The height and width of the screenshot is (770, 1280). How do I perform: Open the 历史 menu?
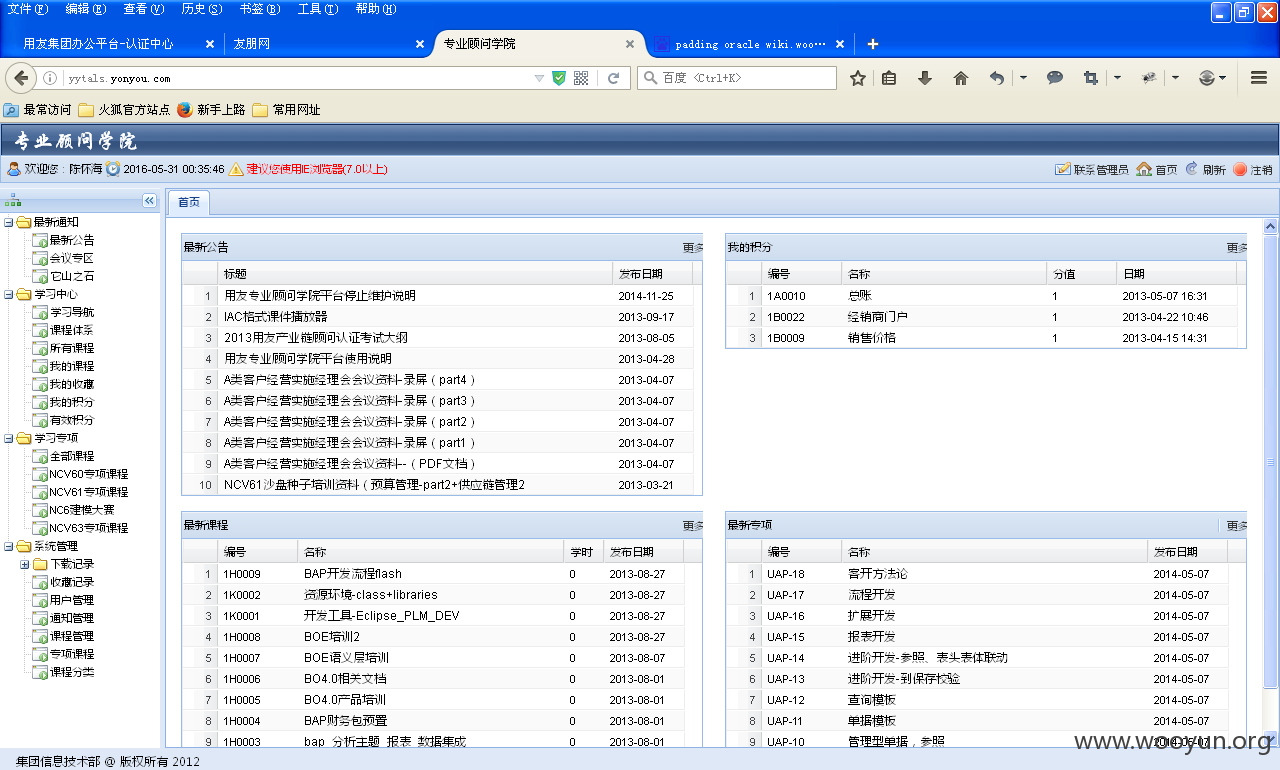tap(202, 9)
